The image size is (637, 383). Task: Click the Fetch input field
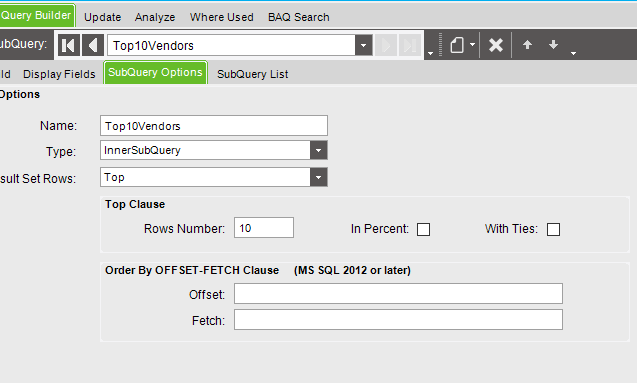398,320
